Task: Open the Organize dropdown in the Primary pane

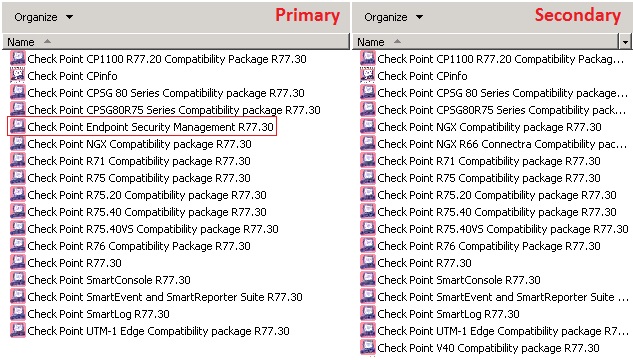Action: point(44,17)
